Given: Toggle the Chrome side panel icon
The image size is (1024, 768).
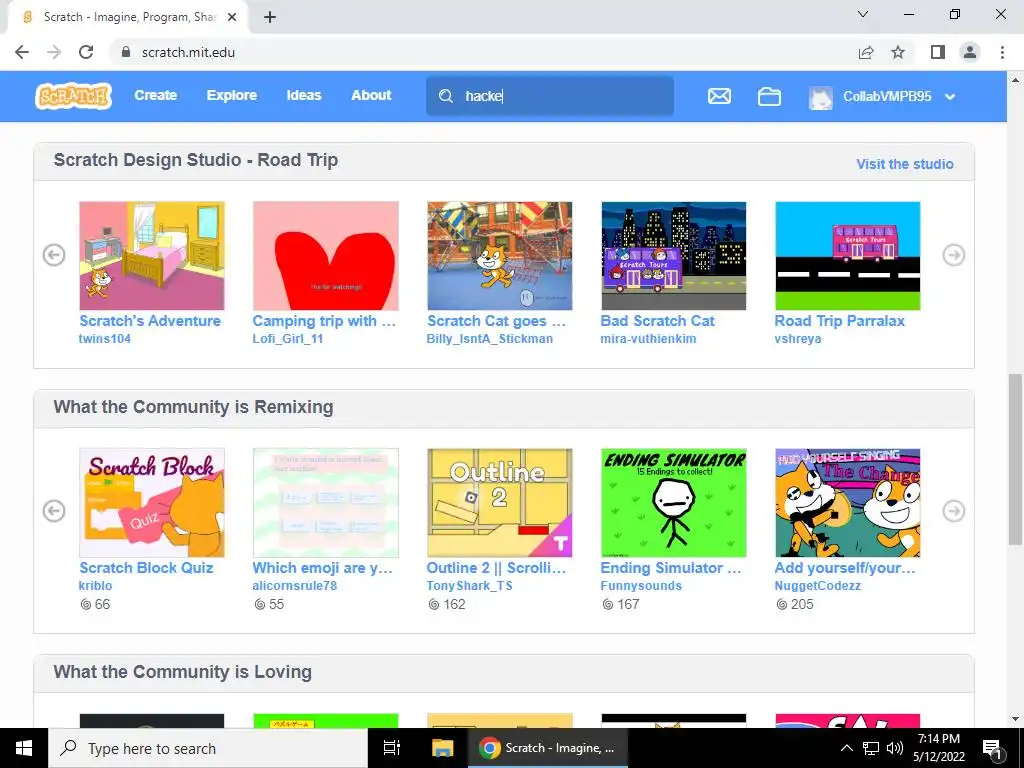Looking at the screenshot, I should tap(938, 52).
